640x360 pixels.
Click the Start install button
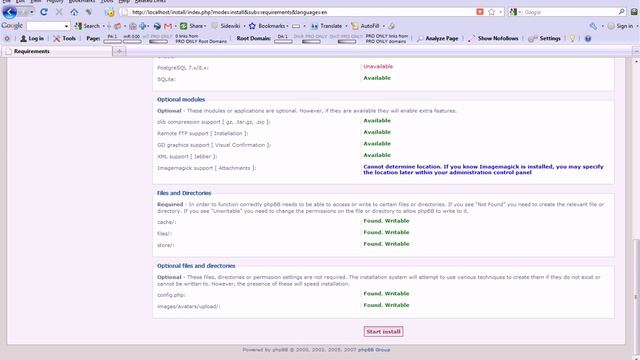[383, 331]
